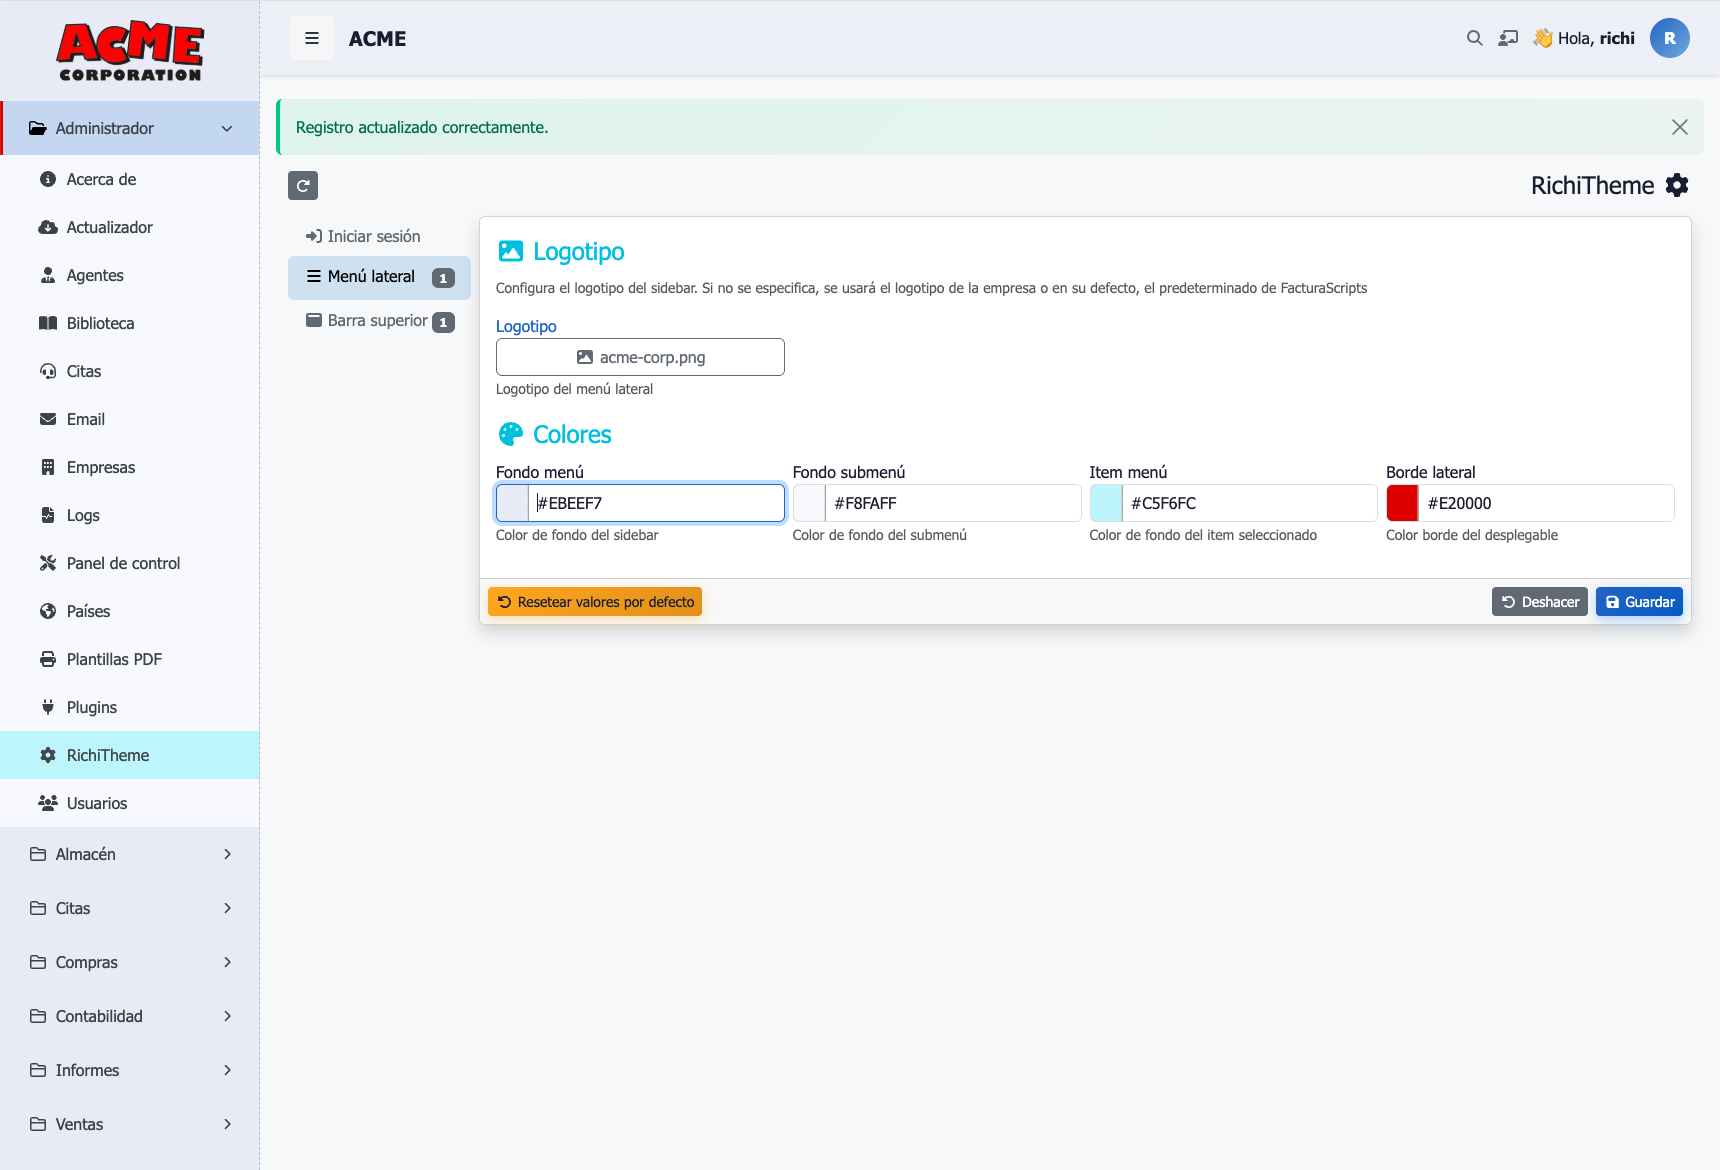Open Plugins from the sidebar
Image resolution: width=1720 pixels, height=1170 pixels.
[x=92, y=707]
